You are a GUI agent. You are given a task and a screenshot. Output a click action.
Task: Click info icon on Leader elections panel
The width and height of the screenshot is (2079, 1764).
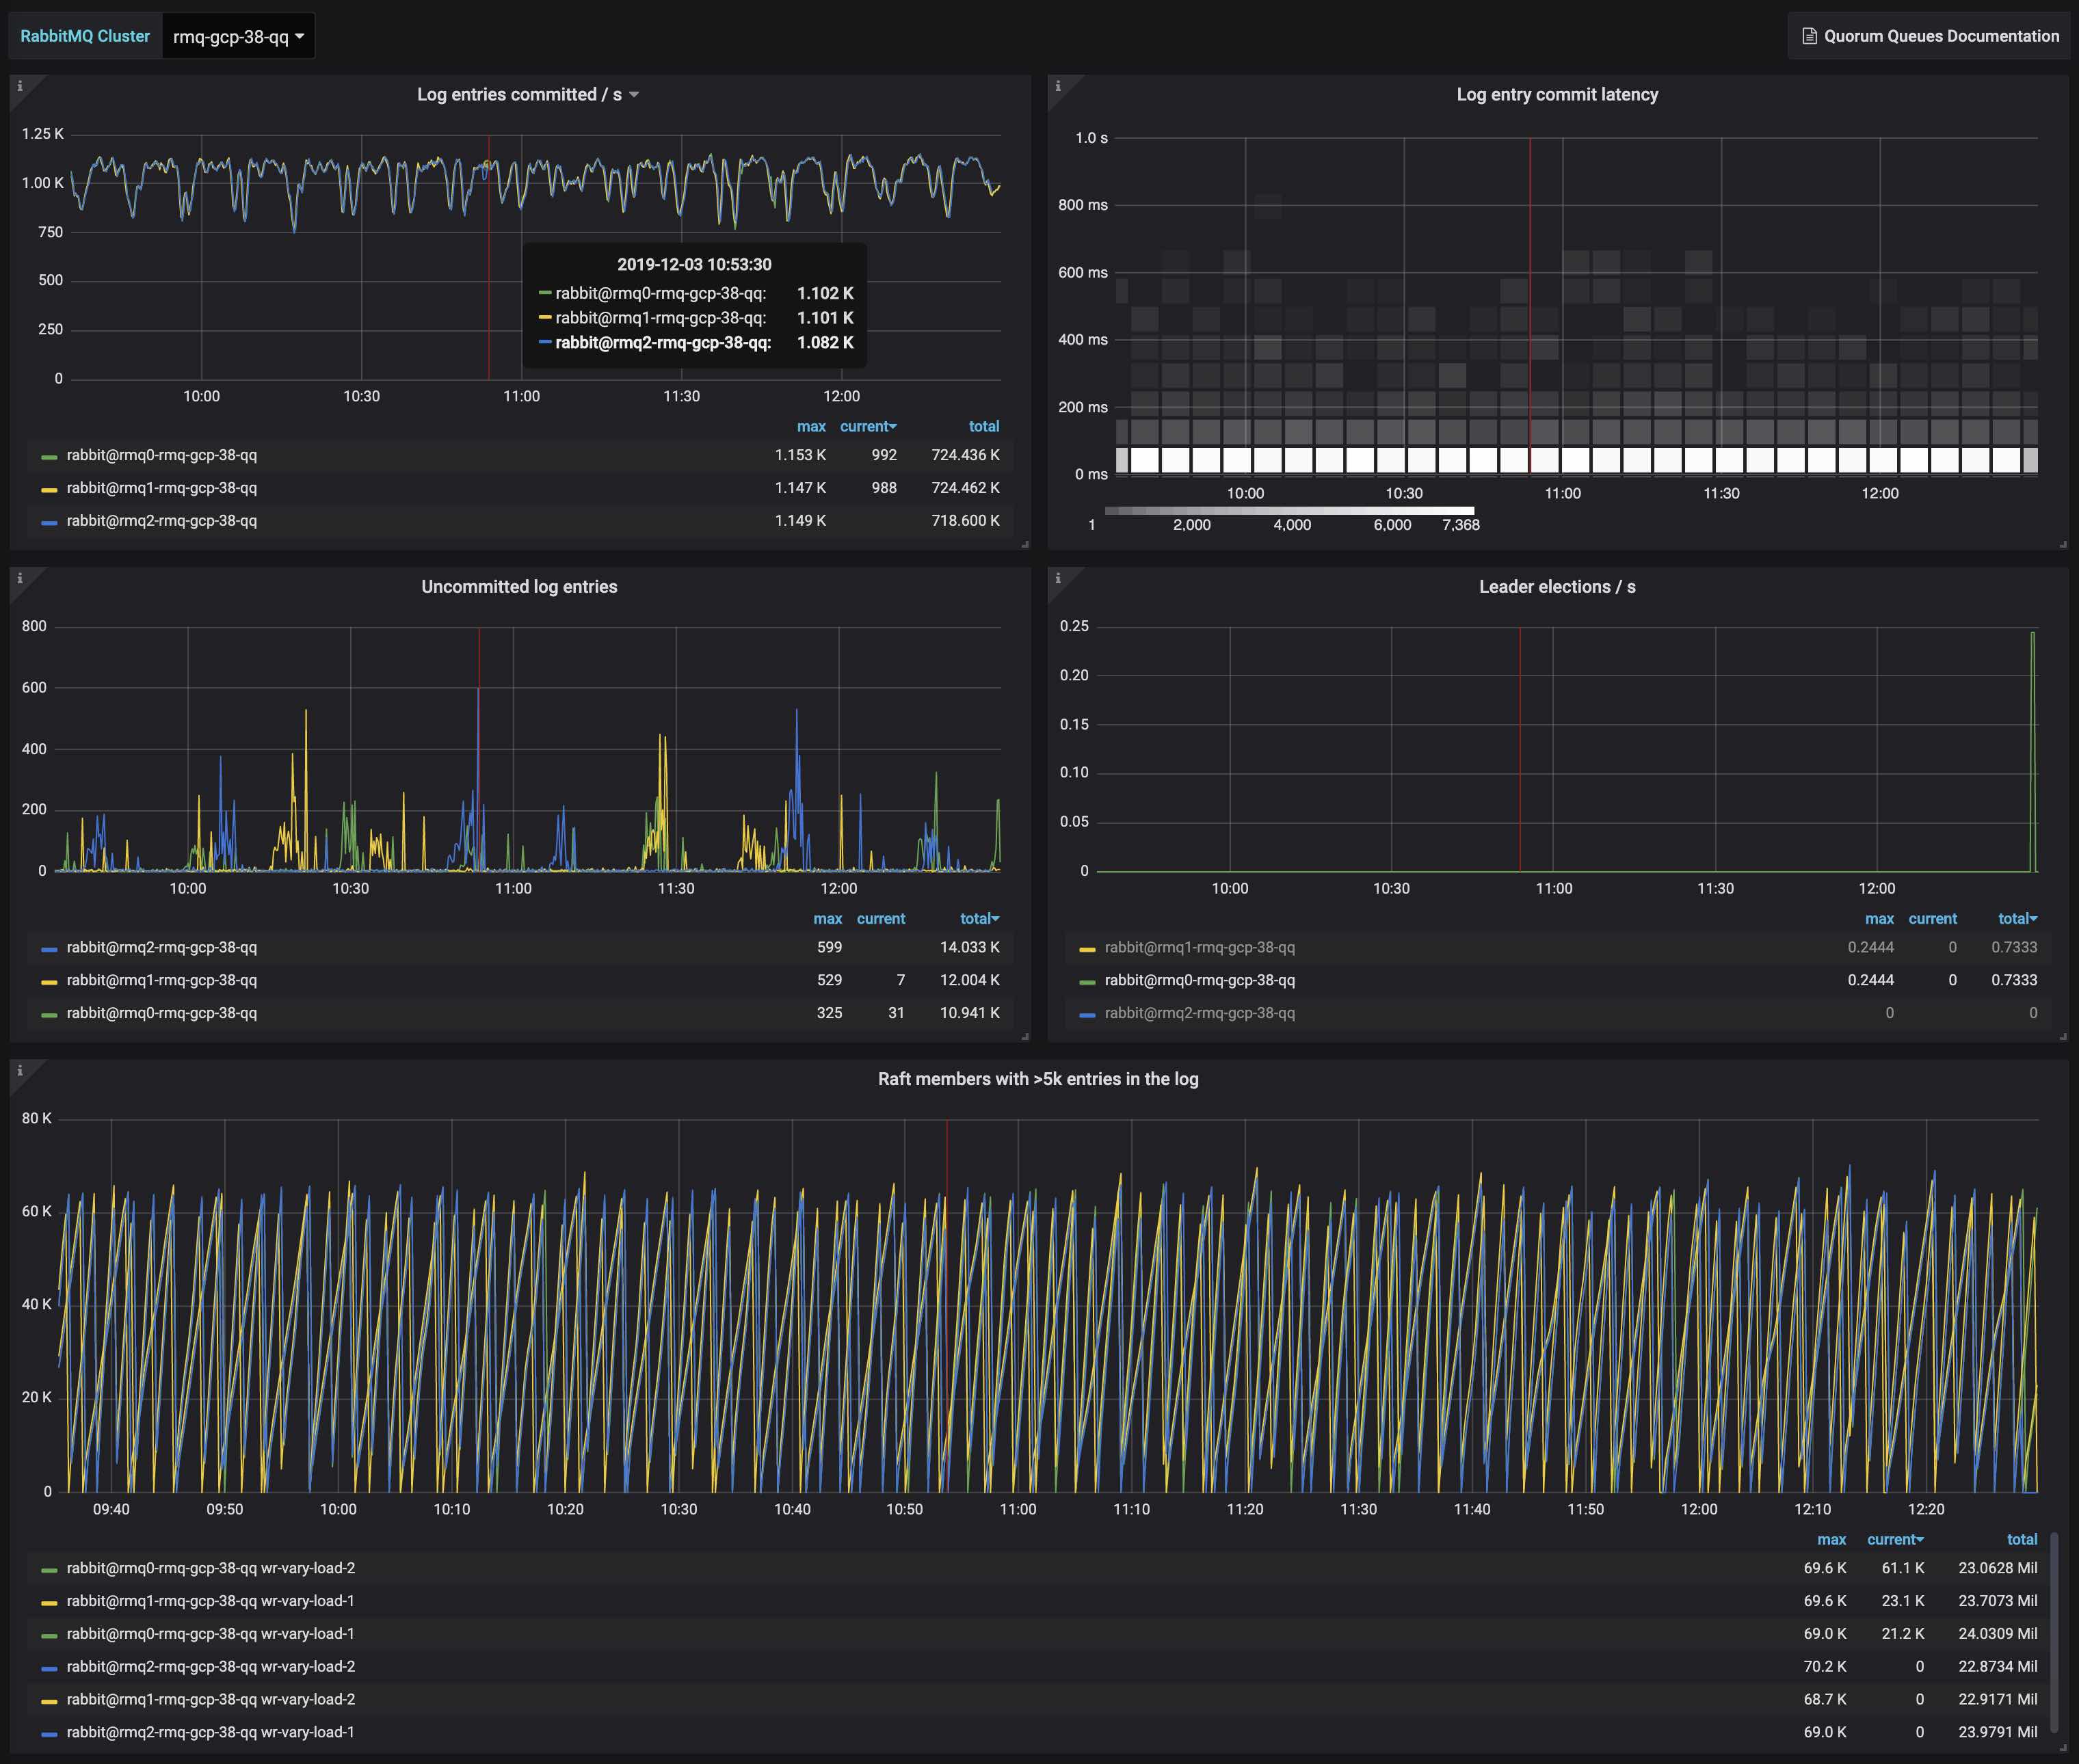pos(1058,578)
